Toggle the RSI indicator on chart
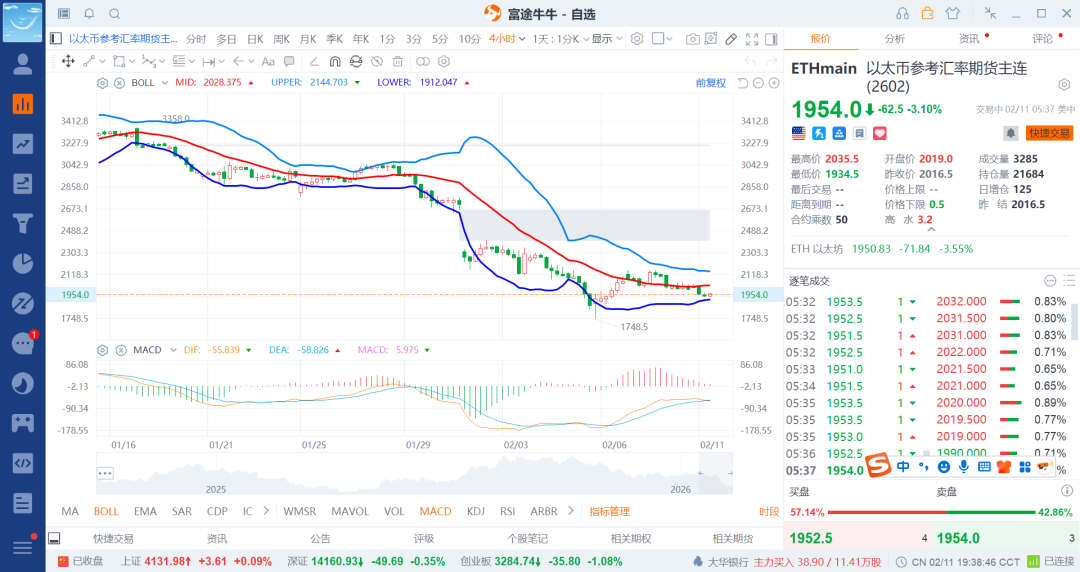Screen dimensions: 1080x572 (x=508, y=511)
